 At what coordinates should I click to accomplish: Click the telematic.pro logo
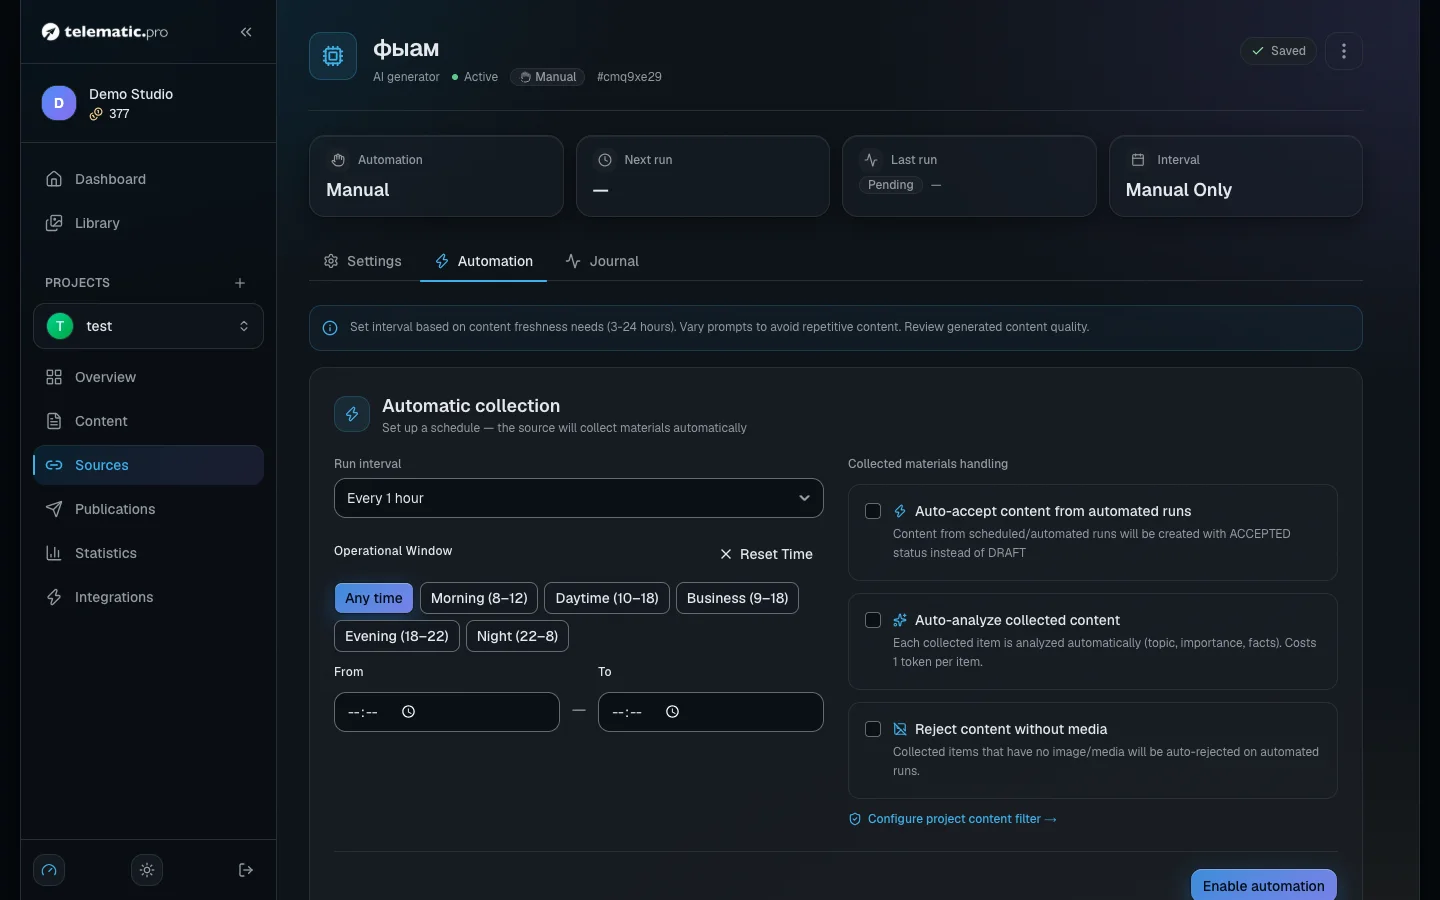105,32
